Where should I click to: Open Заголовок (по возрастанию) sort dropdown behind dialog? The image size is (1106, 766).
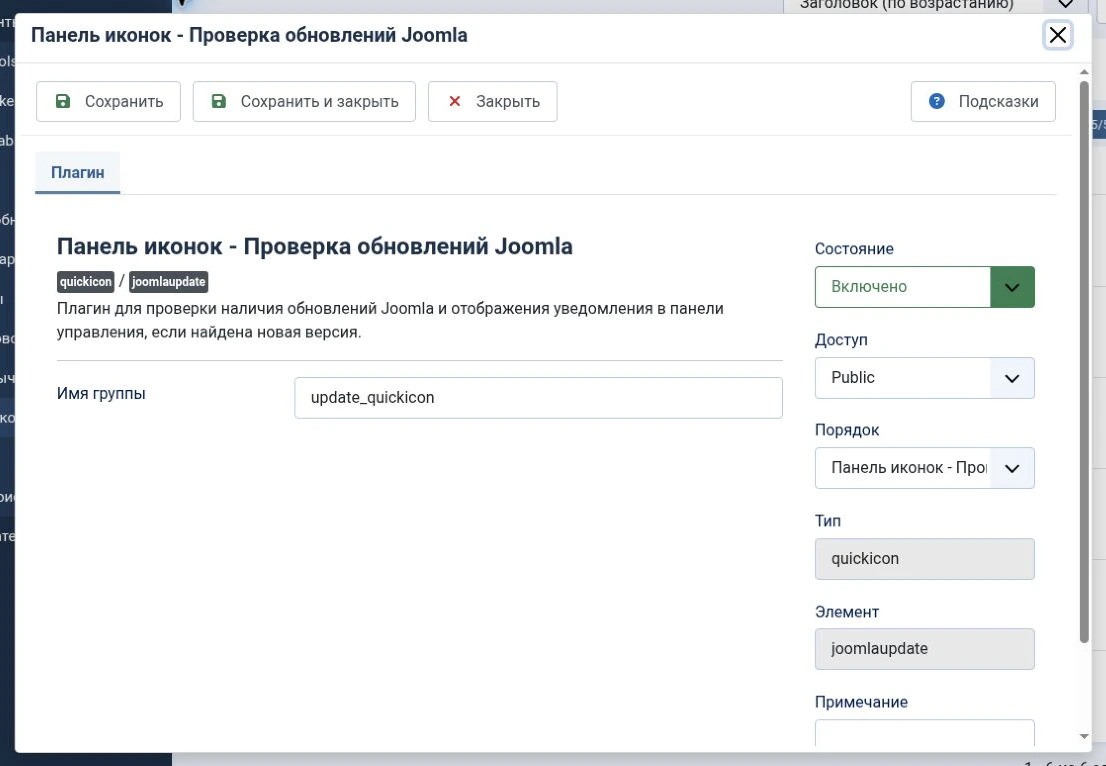point(937,6)
